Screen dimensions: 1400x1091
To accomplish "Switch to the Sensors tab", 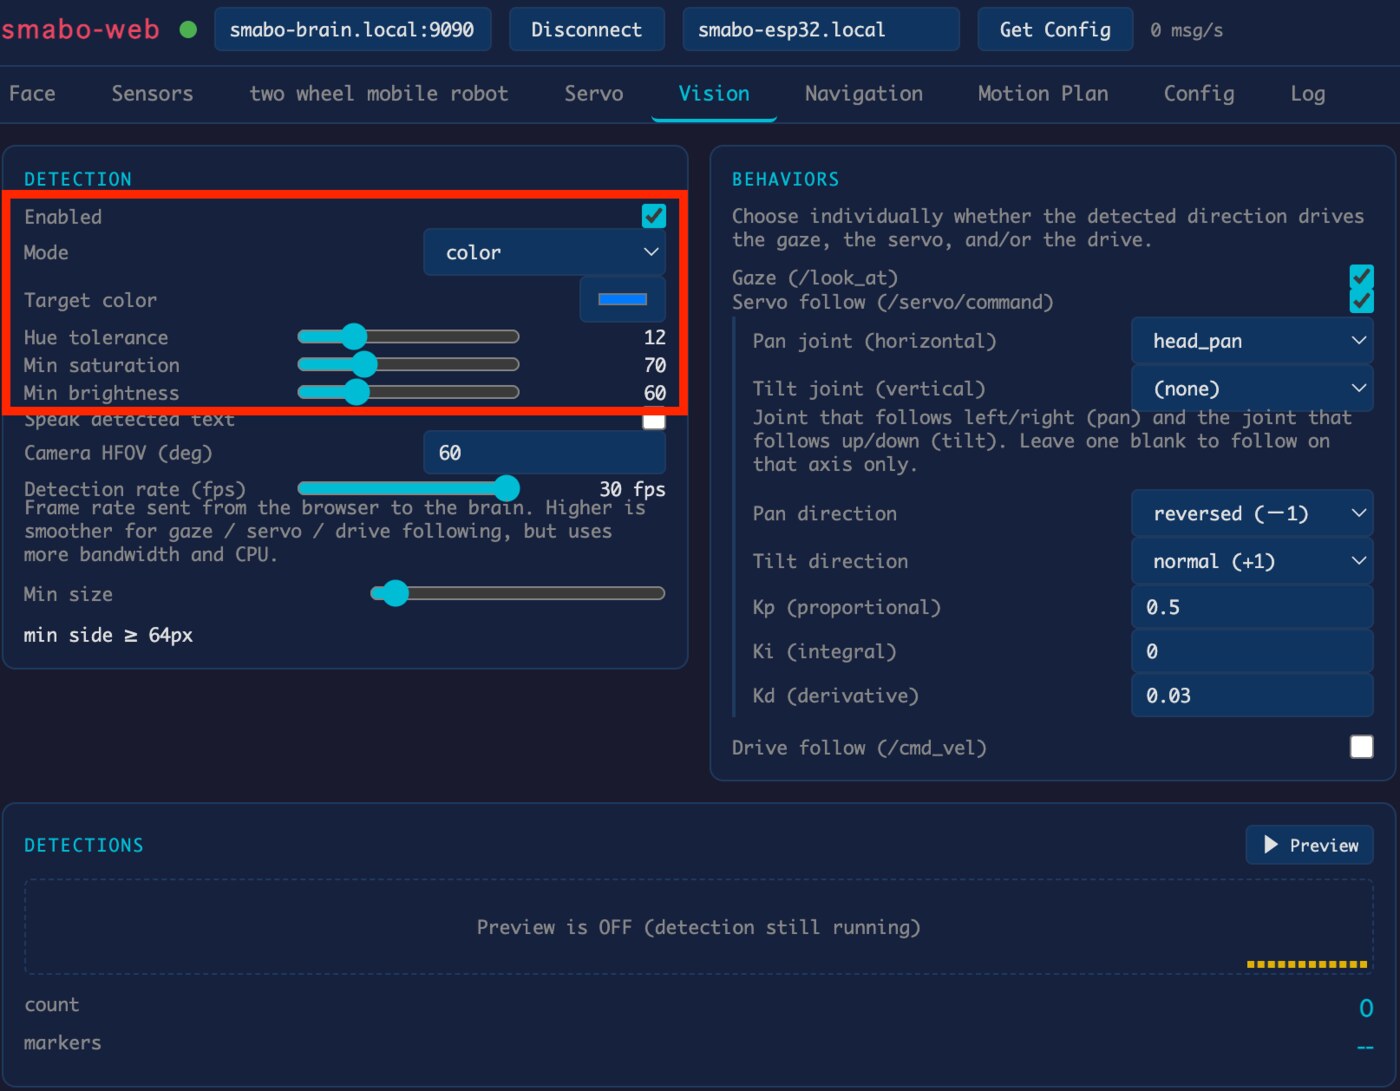I will (x=152, y=94).
